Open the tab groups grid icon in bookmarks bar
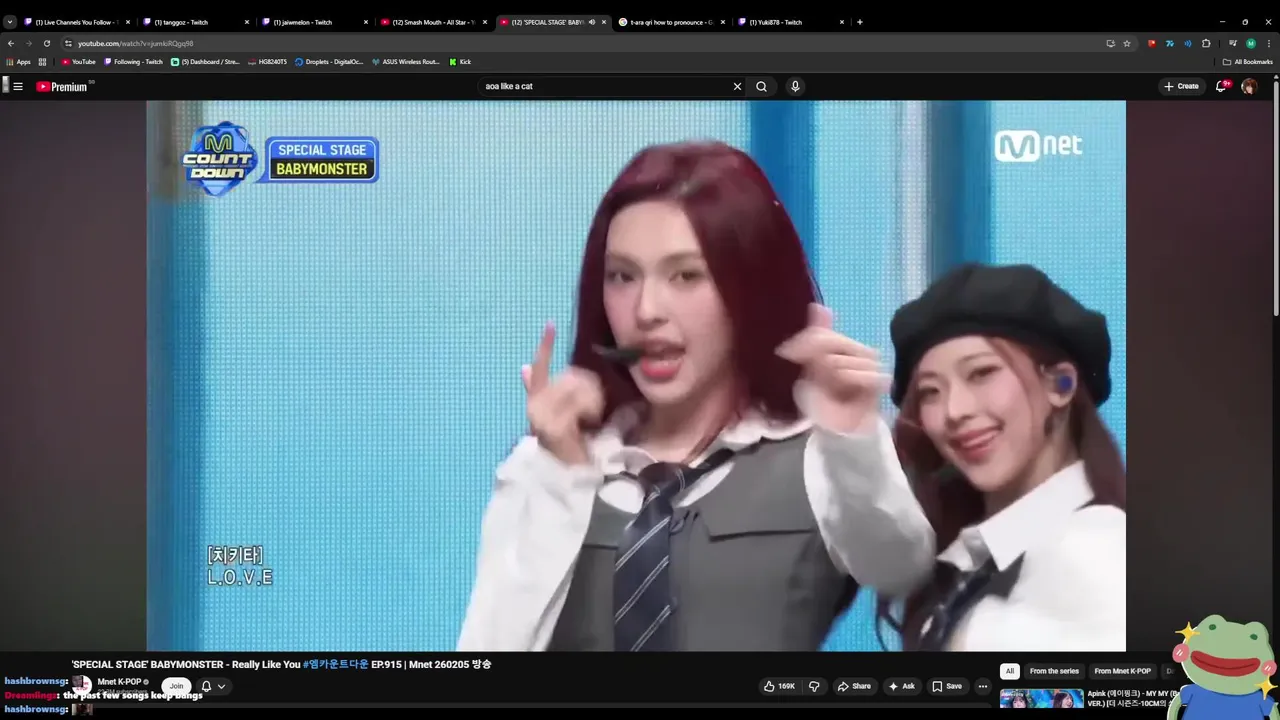Image resolution: width=1280 pixels, height=720 pixels. coord(42,62)
